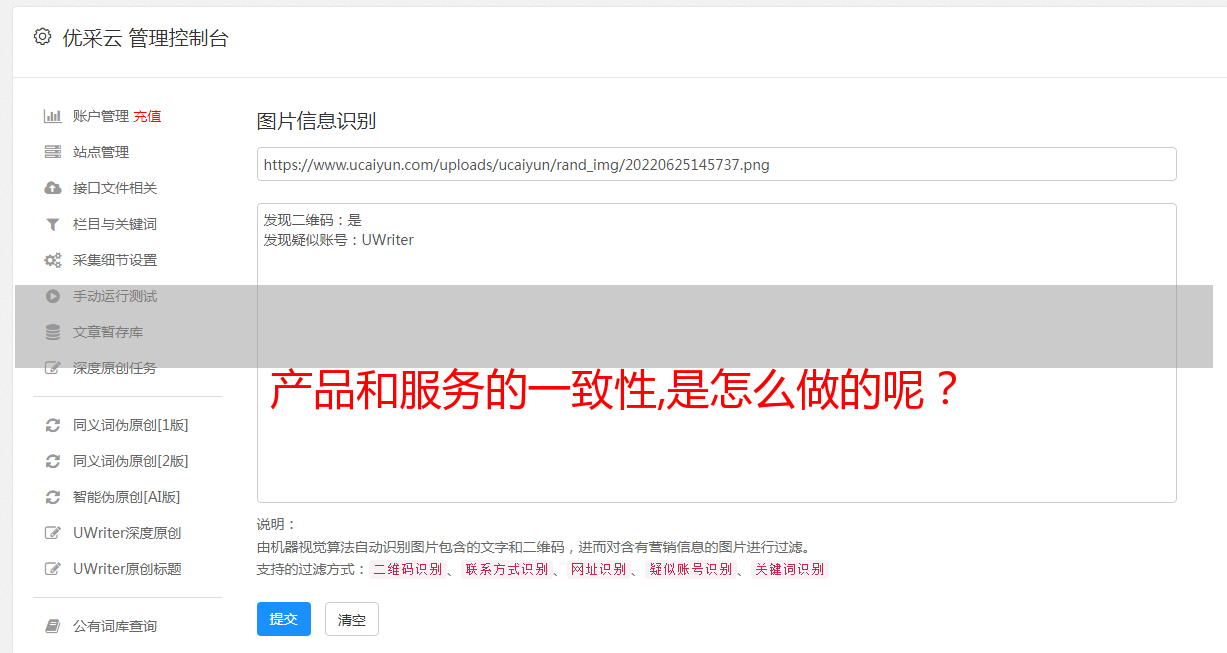This screenshot has width=1227, height=653.
Task: Click the gear icon beside 优采云 管理控制台
Action: 42,37
